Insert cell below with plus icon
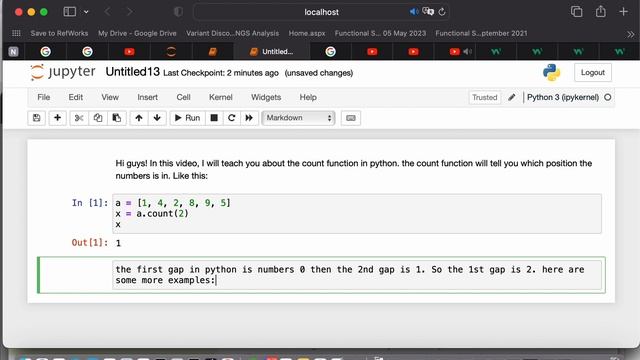This screenshot has height=360, width=640. [58, 118]
